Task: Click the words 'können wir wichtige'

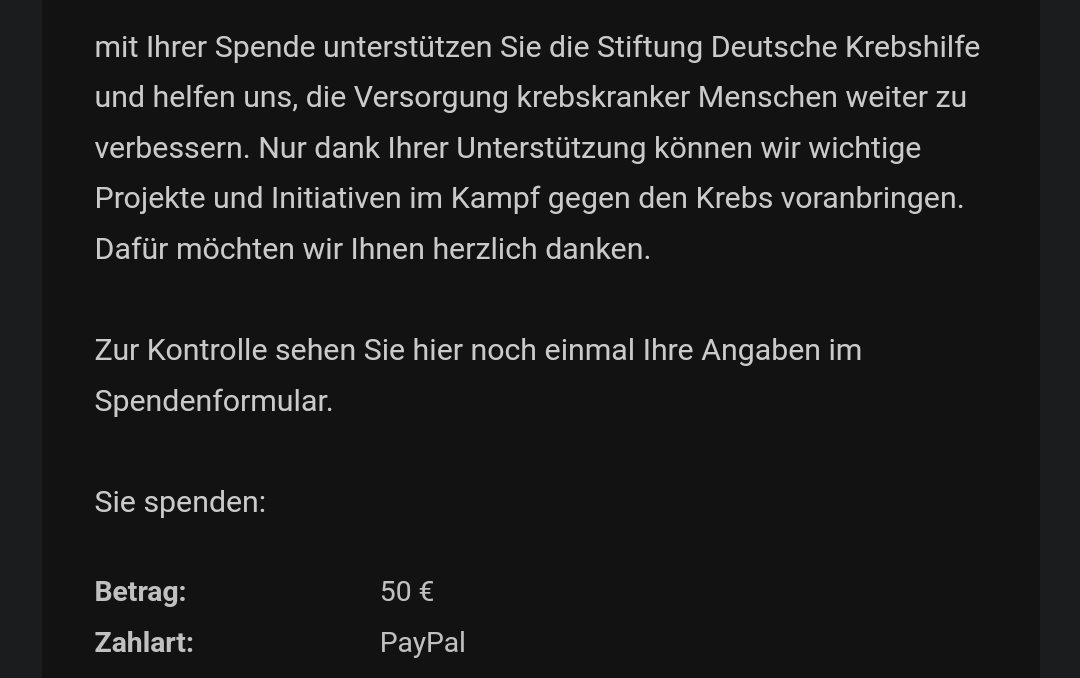Action: 787,148
